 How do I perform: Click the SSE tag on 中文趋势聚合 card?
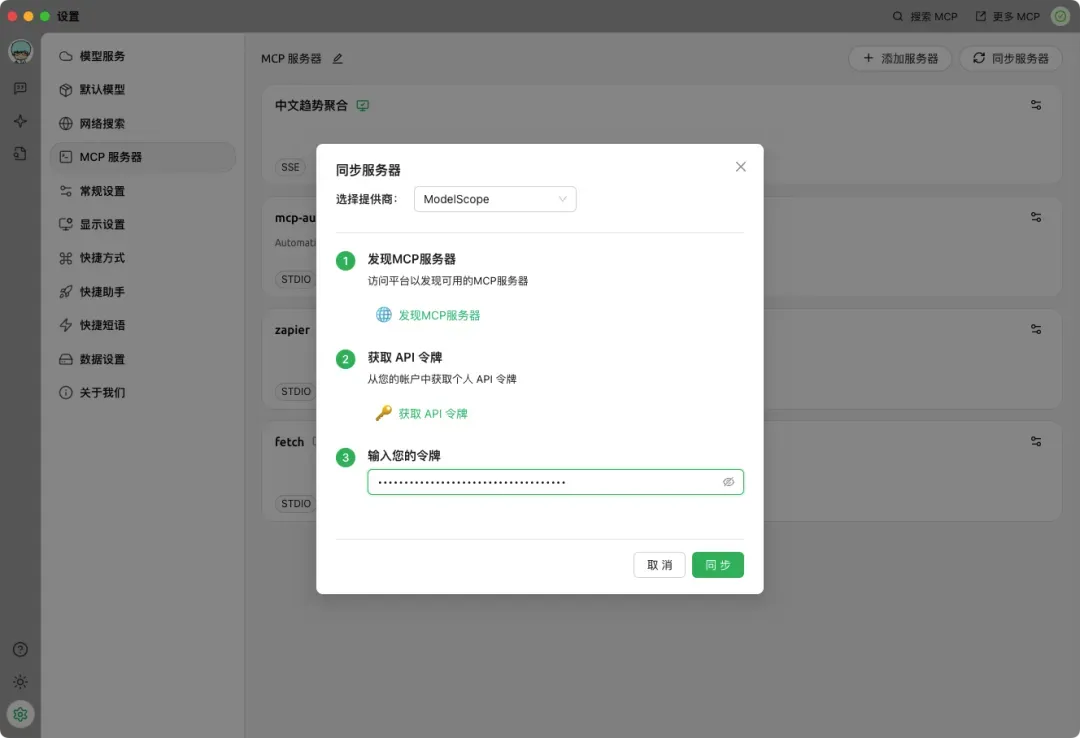coord(290,167)
